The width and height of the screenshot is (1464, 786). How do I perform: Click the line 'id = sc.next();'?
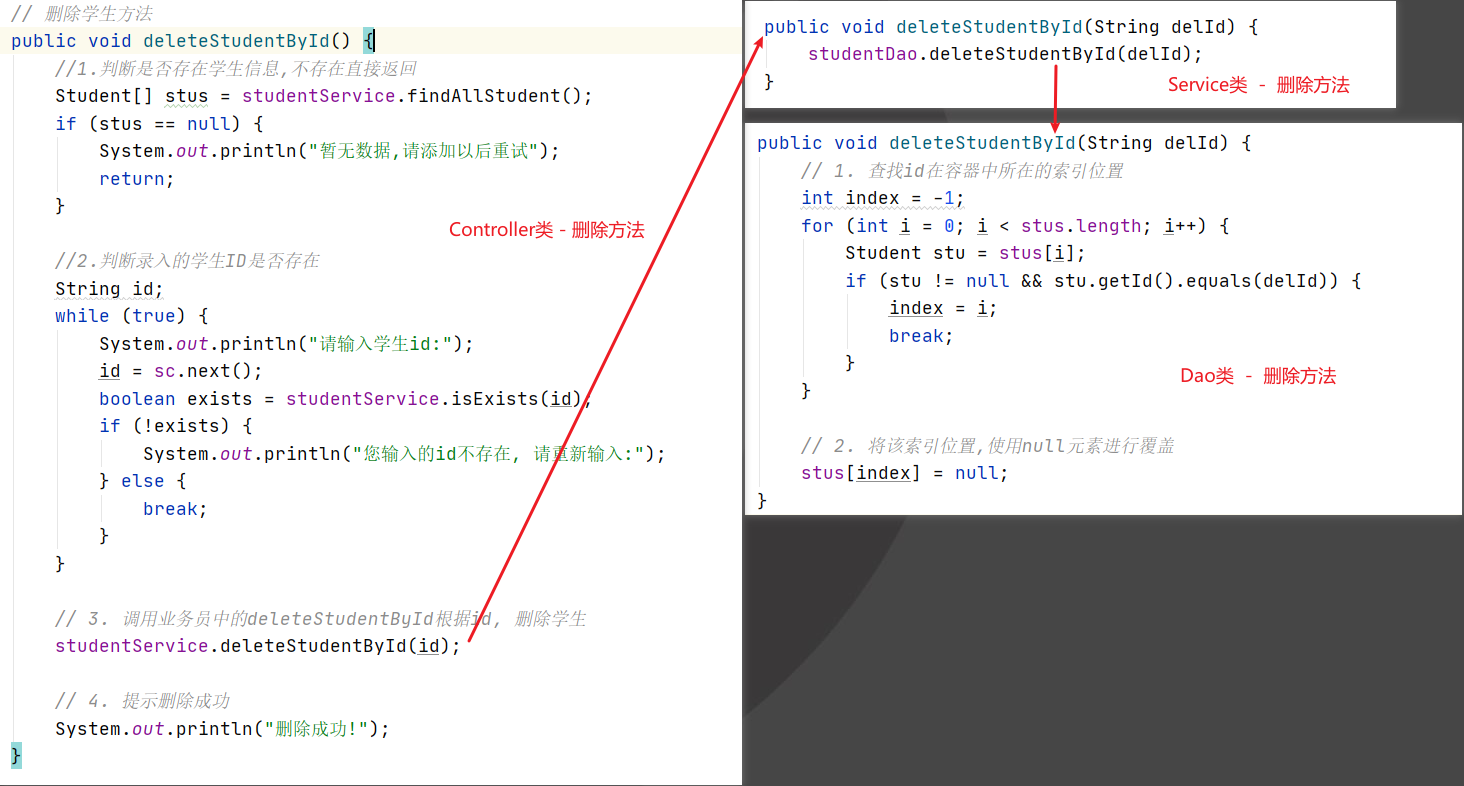coord(180,371)
